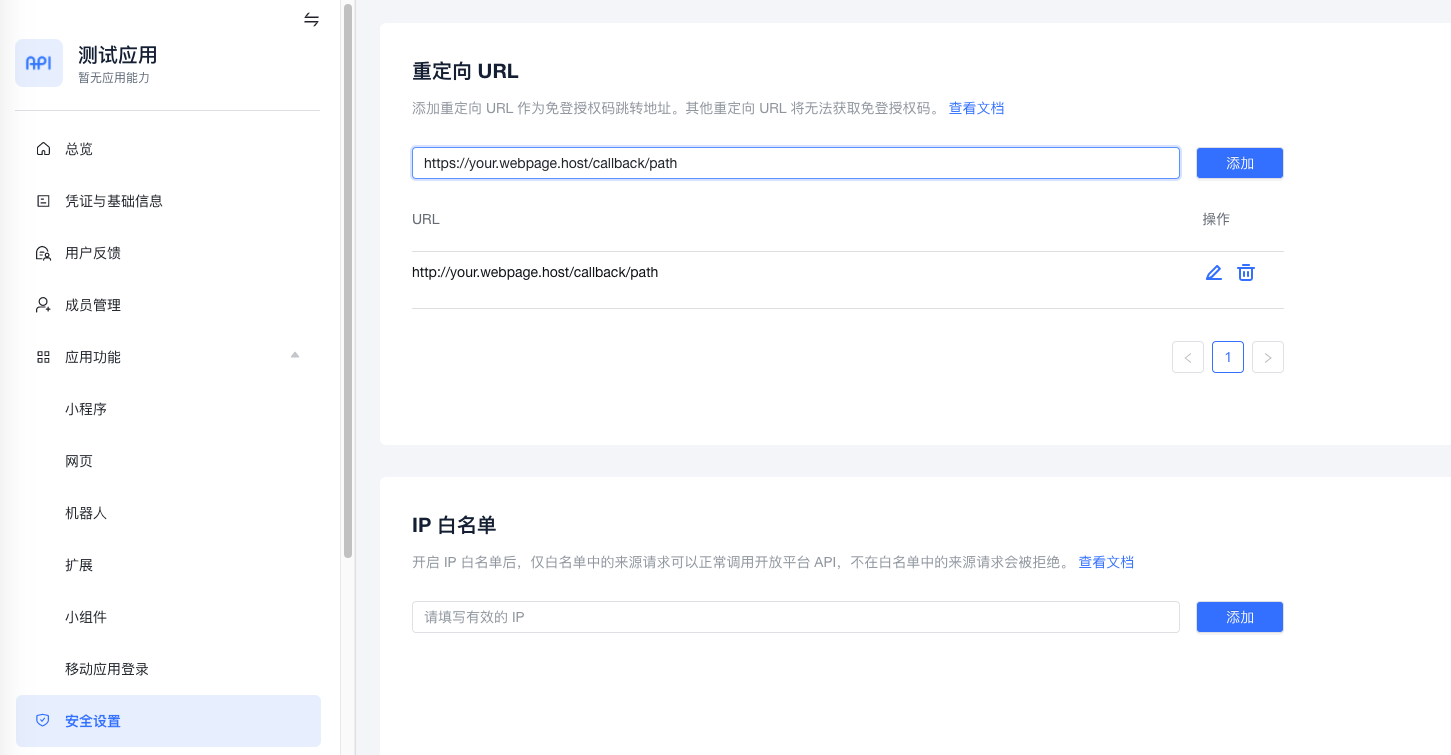Click the trash icon to delete the callback URL
This screenshot has height=755, width=1451.
[x=1245, y=272]
